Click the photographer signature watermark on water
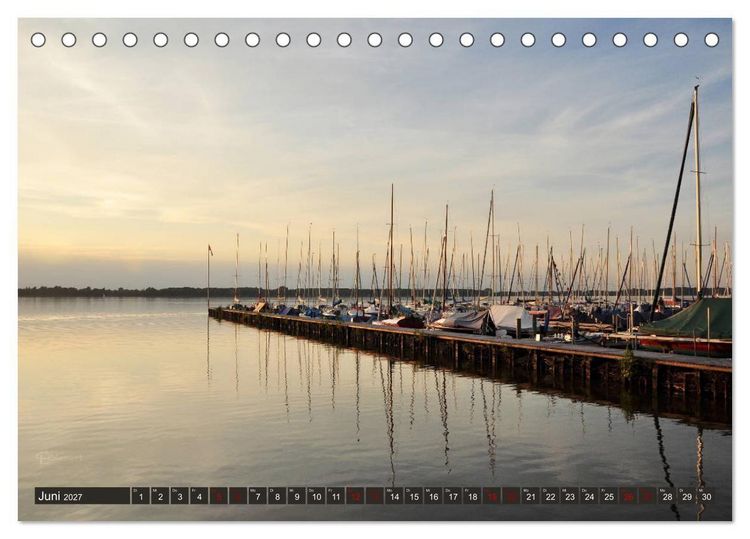 coord(58,458)
